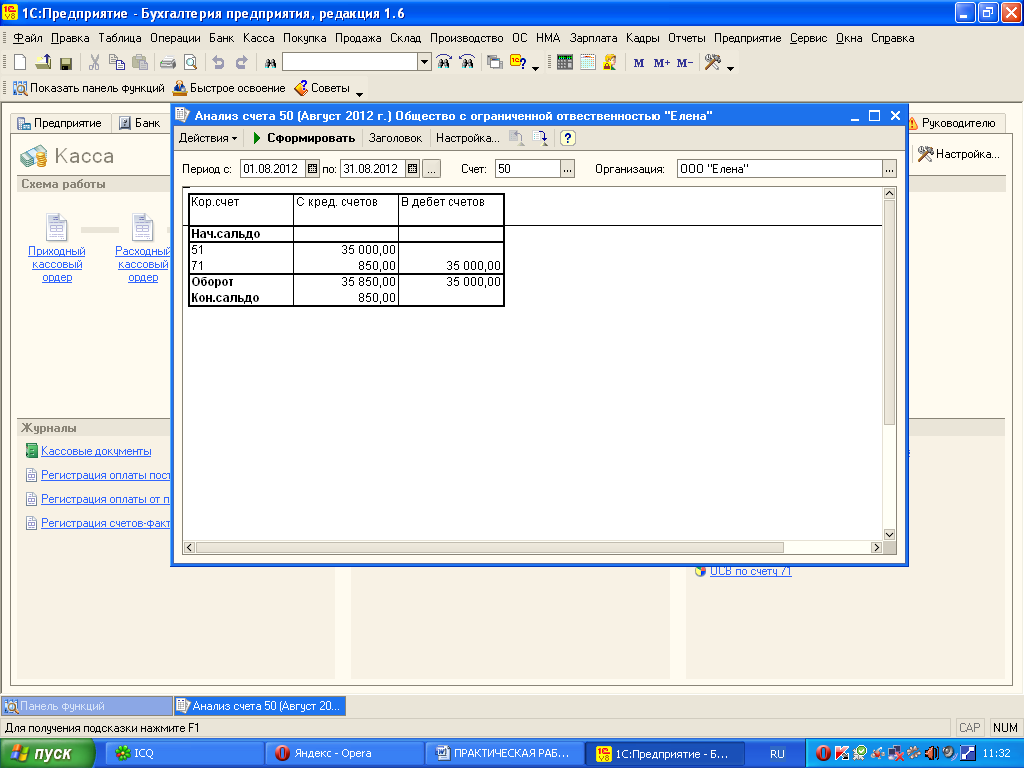Screen dimensions: 1024x768
Task: Click the M memory button
Action: pos(639,63)
